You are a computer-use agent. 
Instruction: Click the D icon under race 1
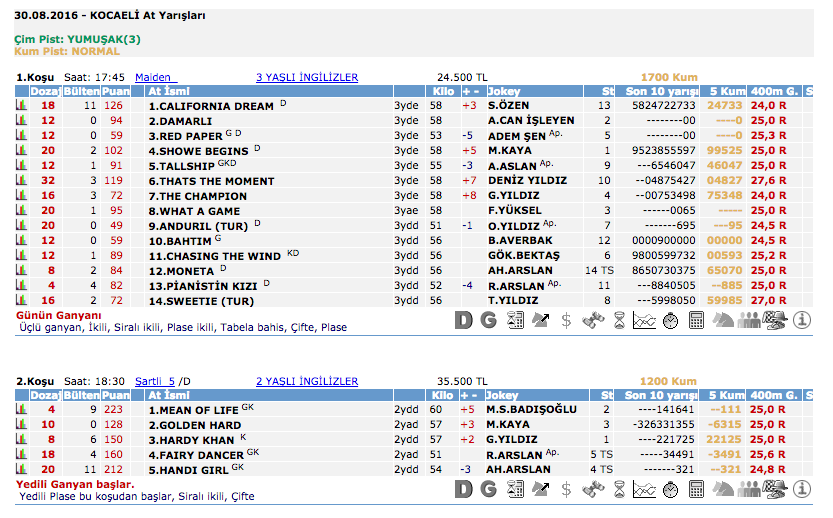click(x=463, y=320)
